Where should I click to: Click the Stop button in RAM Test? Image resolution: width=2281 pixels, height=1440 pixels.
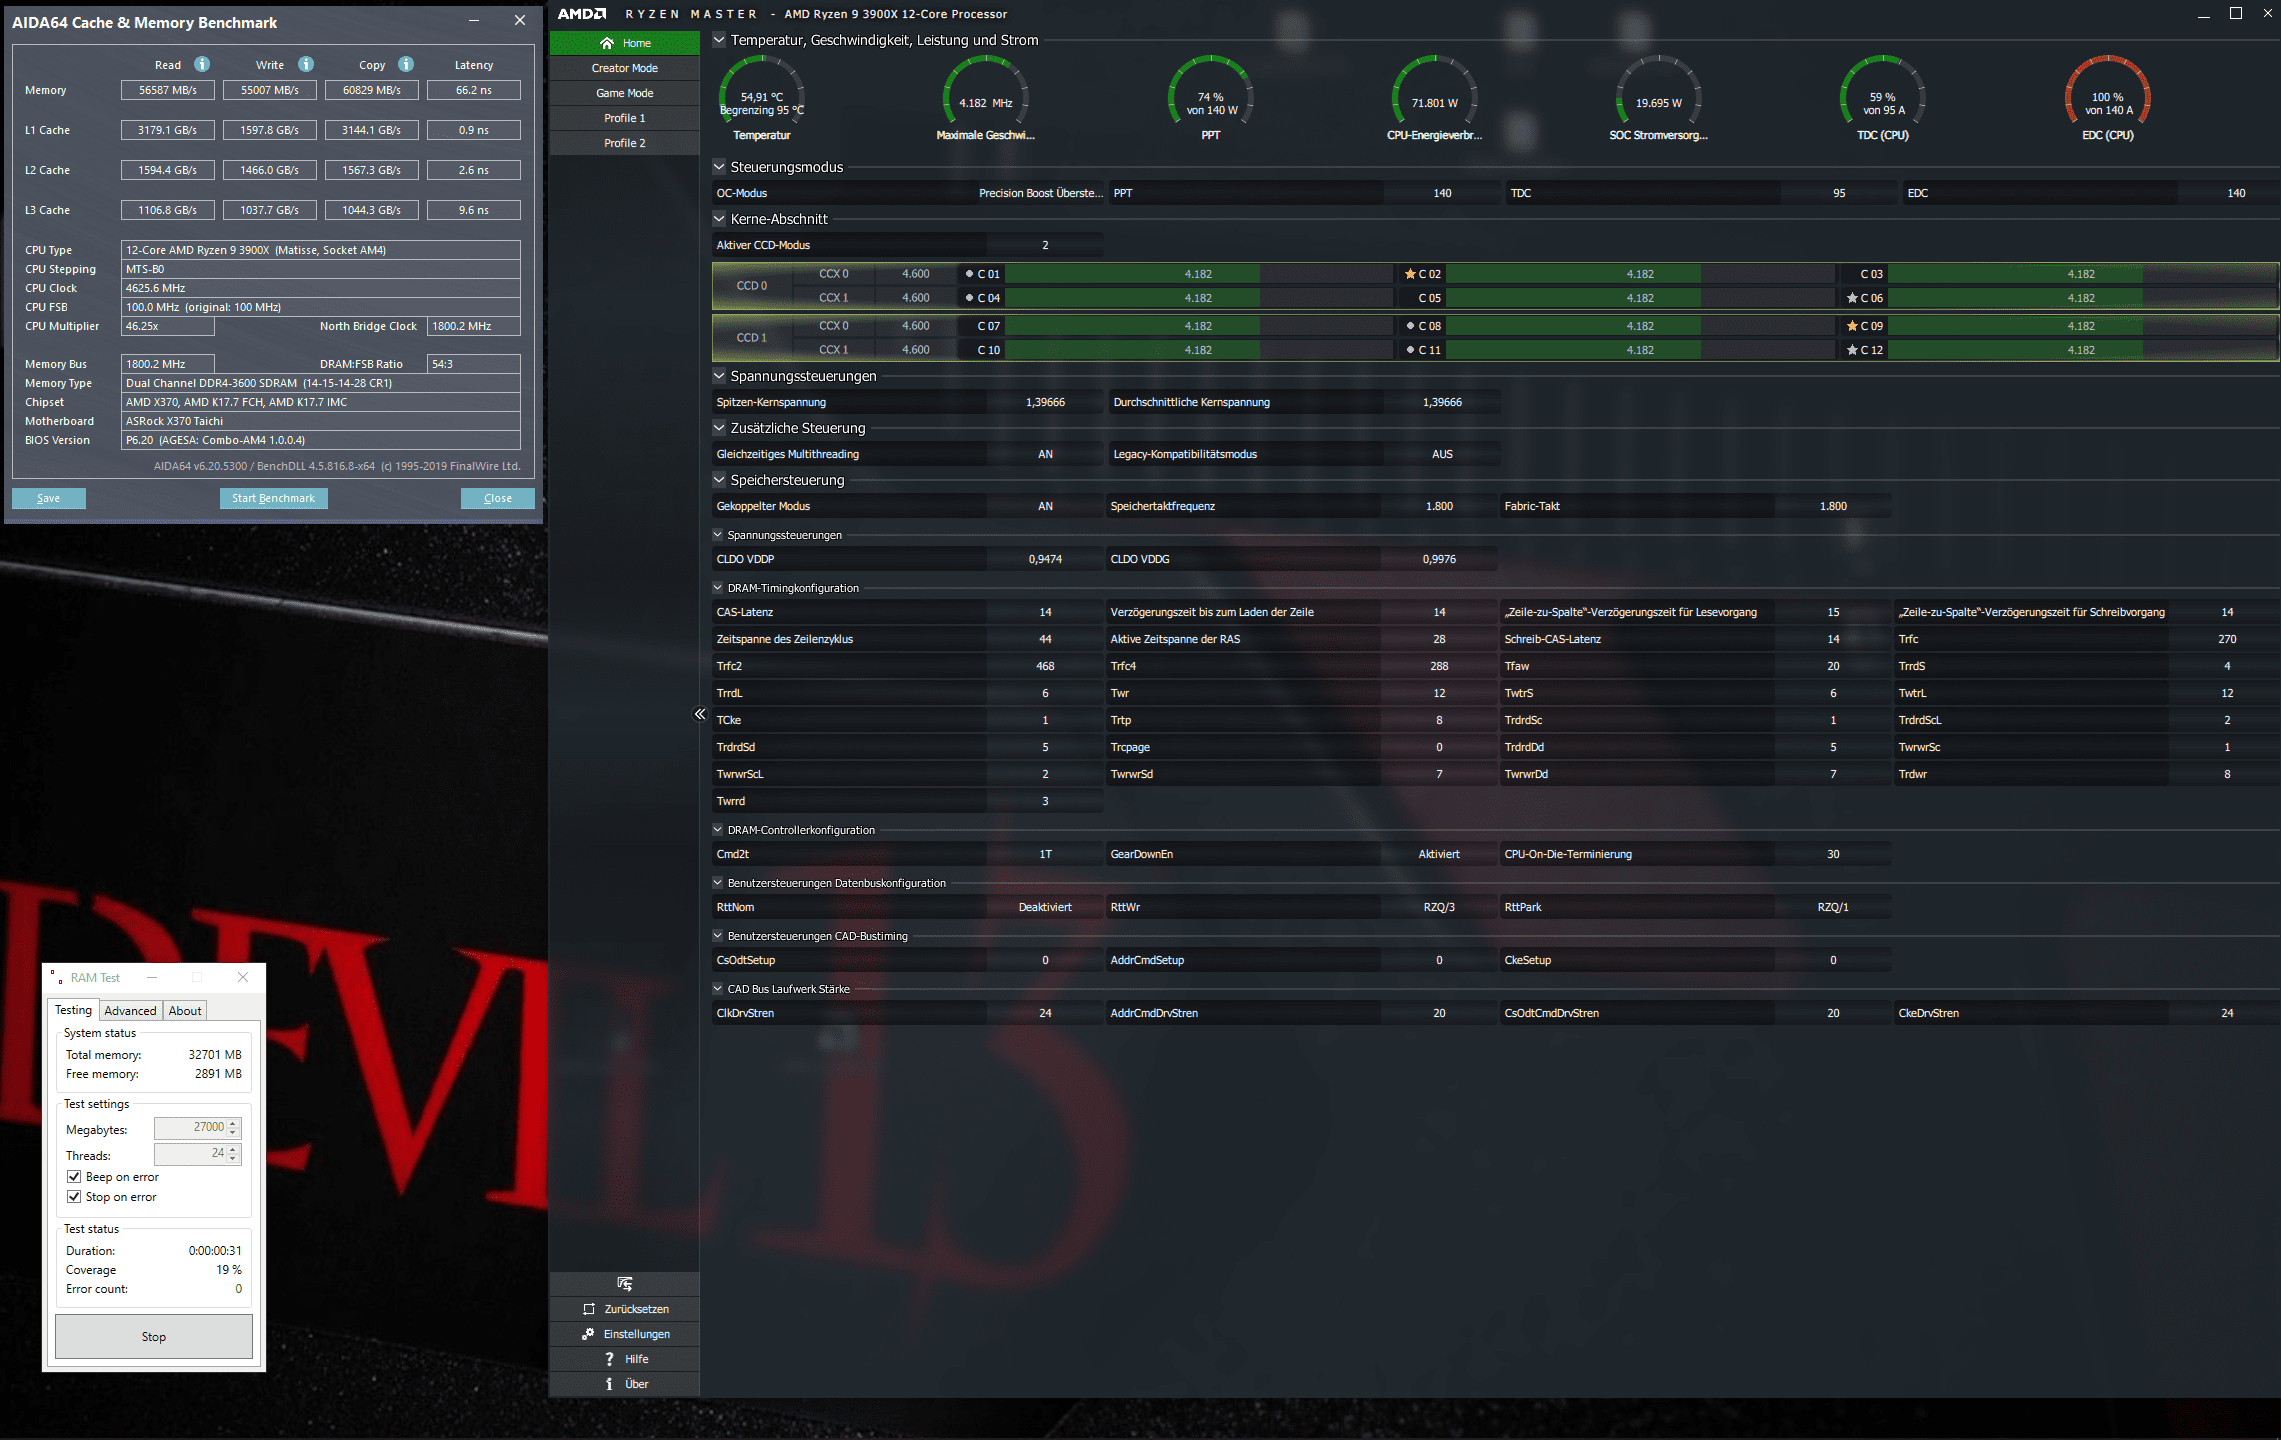[153, 1336]
